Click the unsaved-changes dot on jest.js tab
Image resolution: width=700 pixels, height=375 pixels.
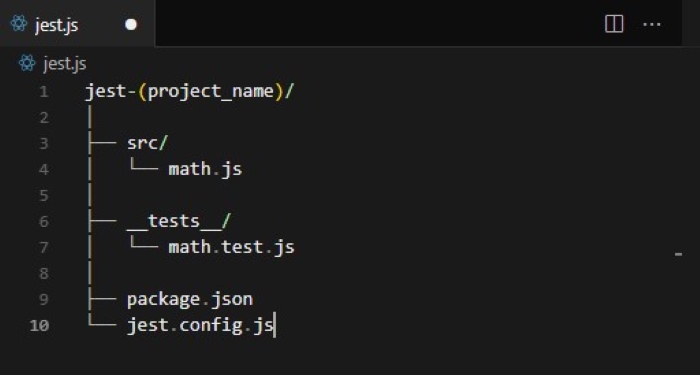click(x=131, y=25)
